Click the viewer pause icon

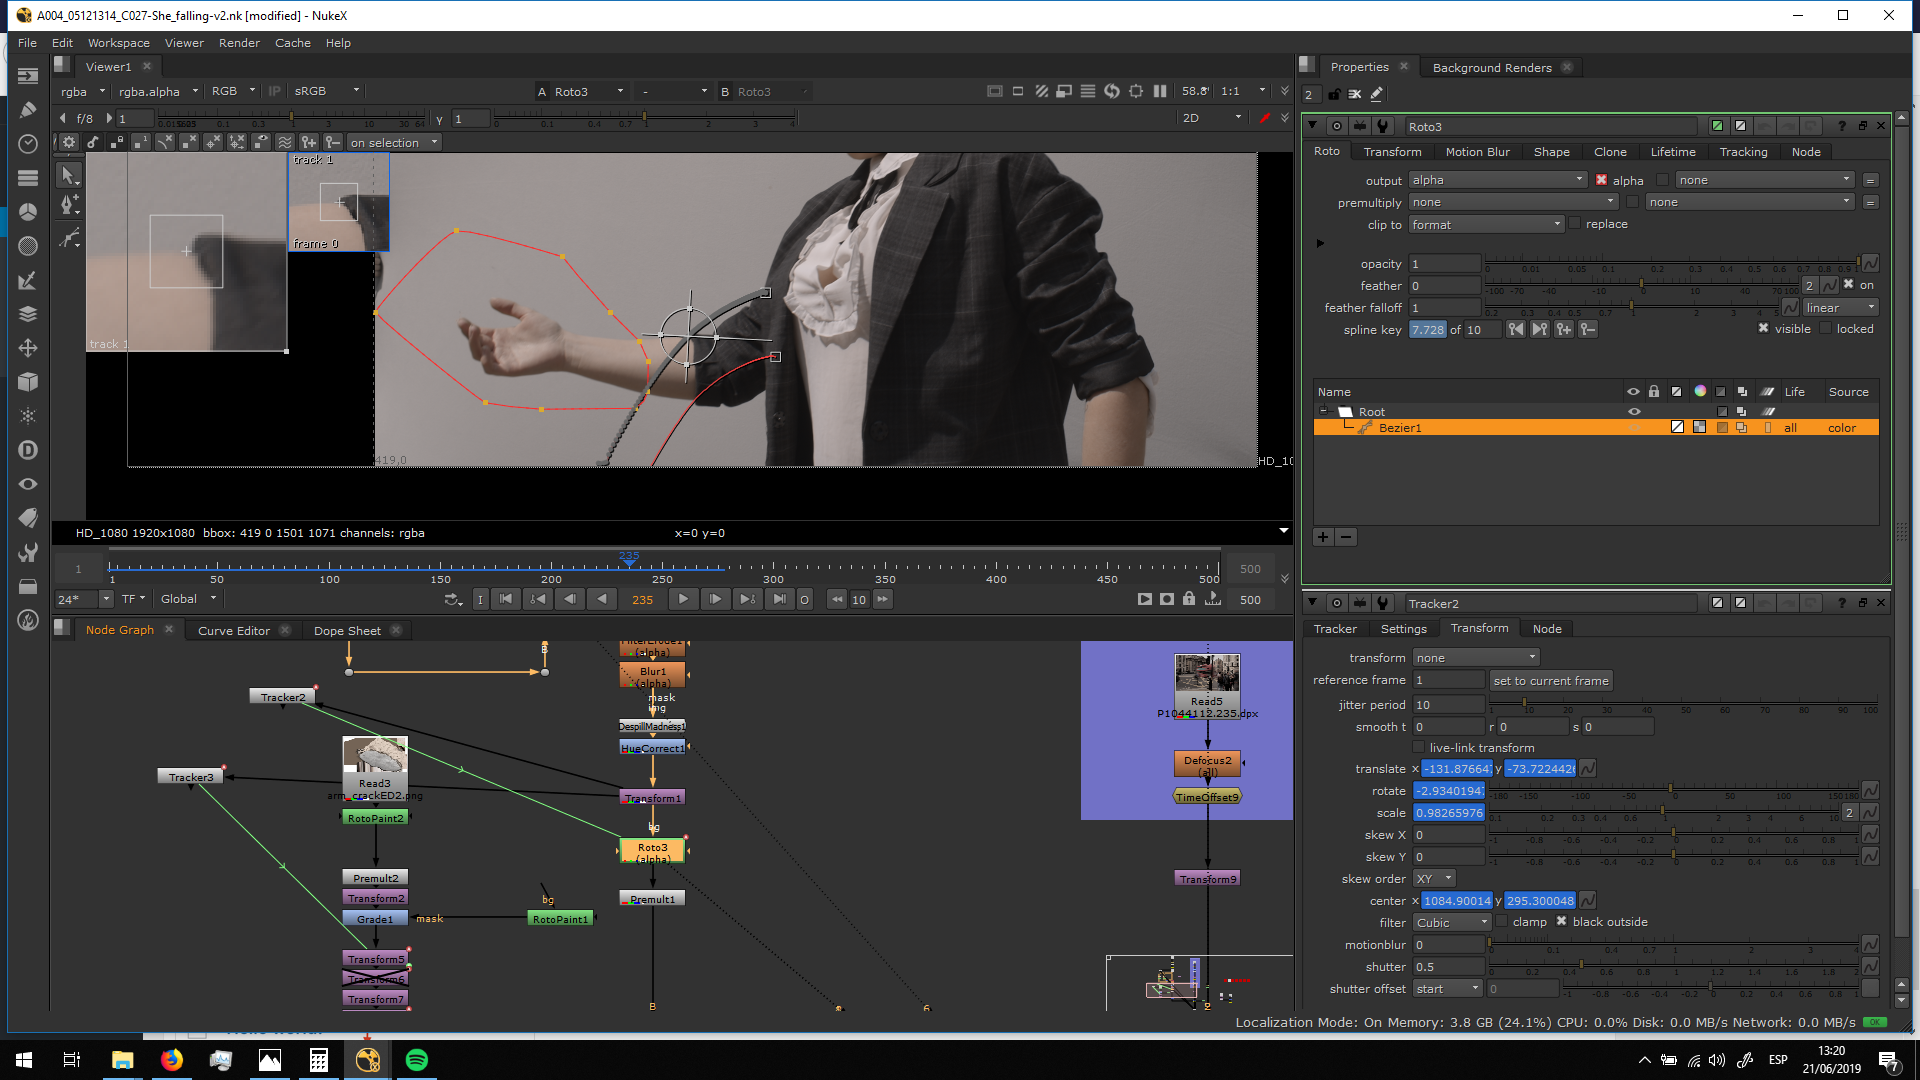(1160, 91)
